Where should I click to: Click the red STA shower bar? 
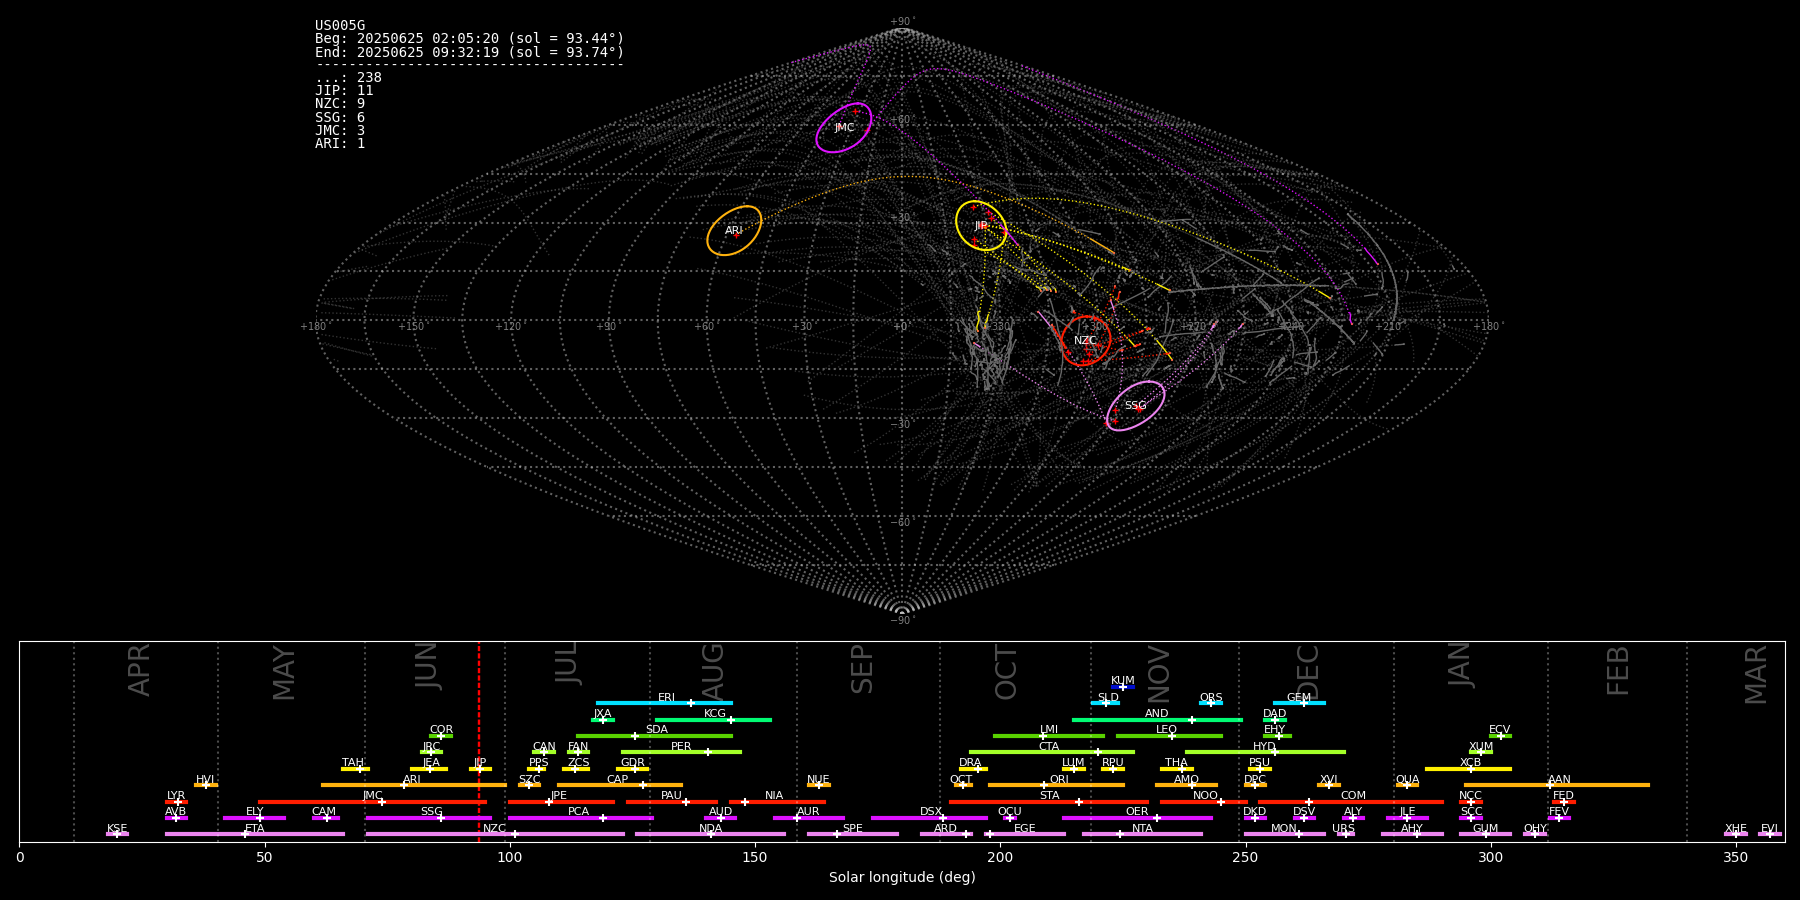(x=1049, y=802)
